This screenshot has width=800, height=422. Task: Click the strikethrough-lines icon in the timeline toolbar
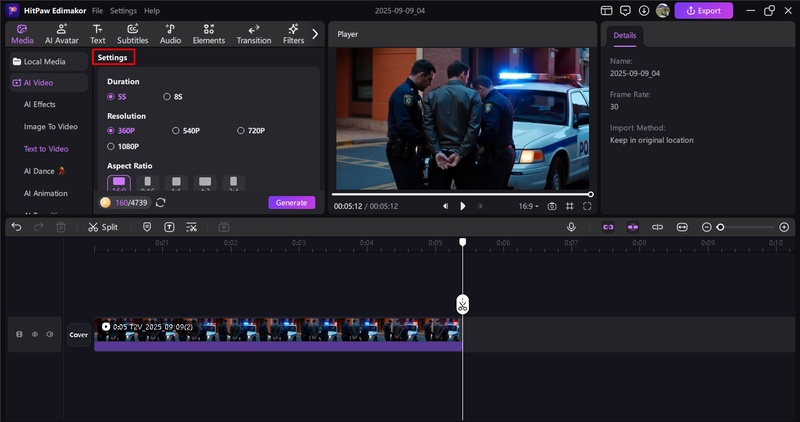(x=191, y=227)
